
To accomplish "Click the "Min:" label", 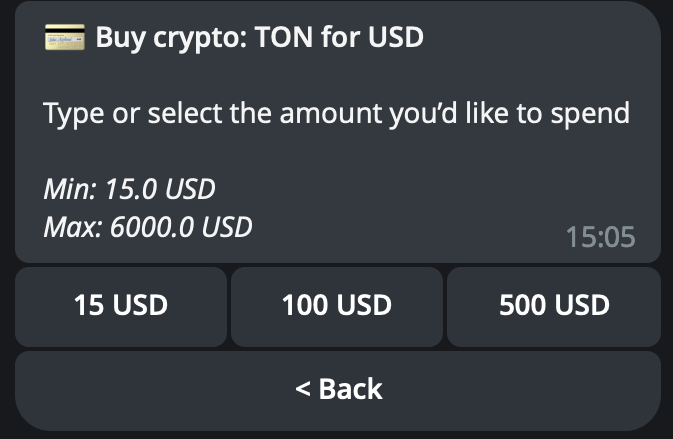I will 69,188.
